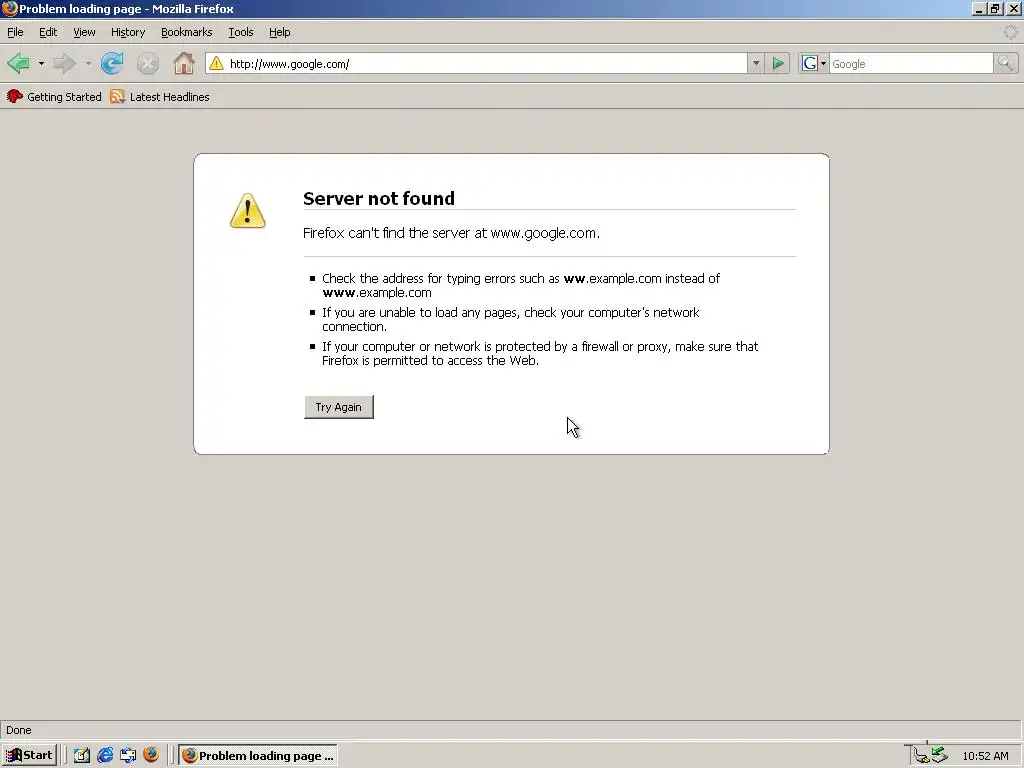Click the Forward arrow button
The image size is (1024, 768).
[x=64, y=63]
